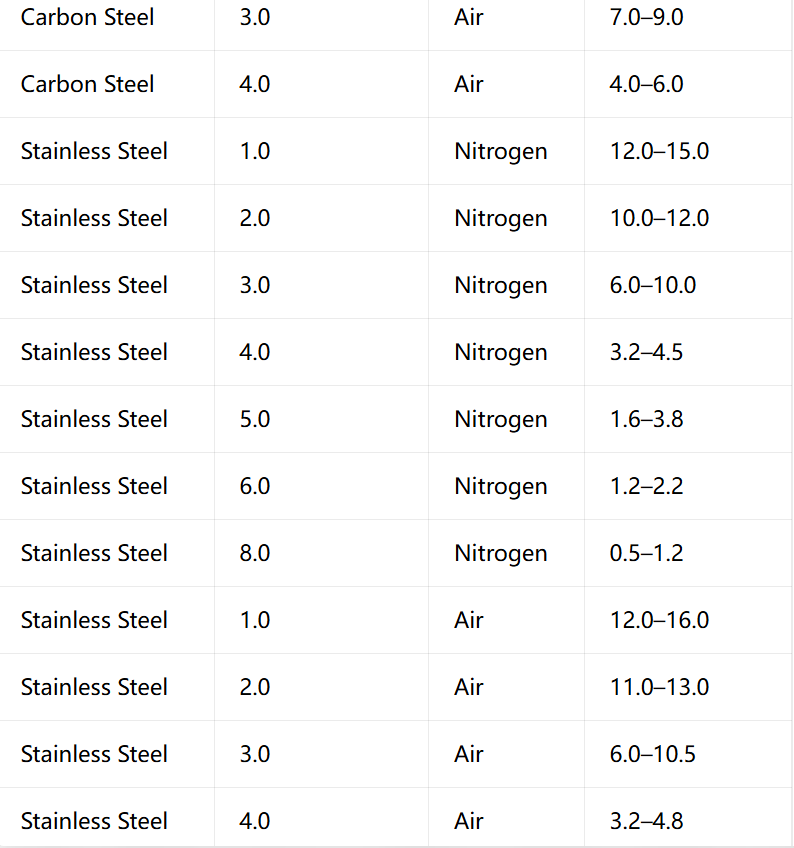Click Nitrogen in the 8.0 thickness row

tap(500, 555)
